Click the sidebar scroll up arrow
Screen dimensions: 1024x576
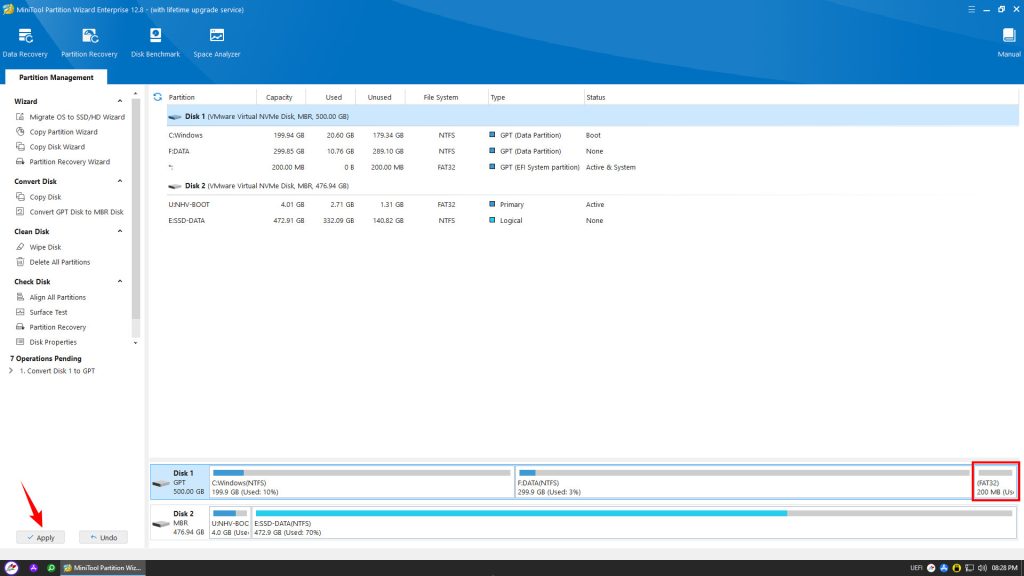(136, 95)
